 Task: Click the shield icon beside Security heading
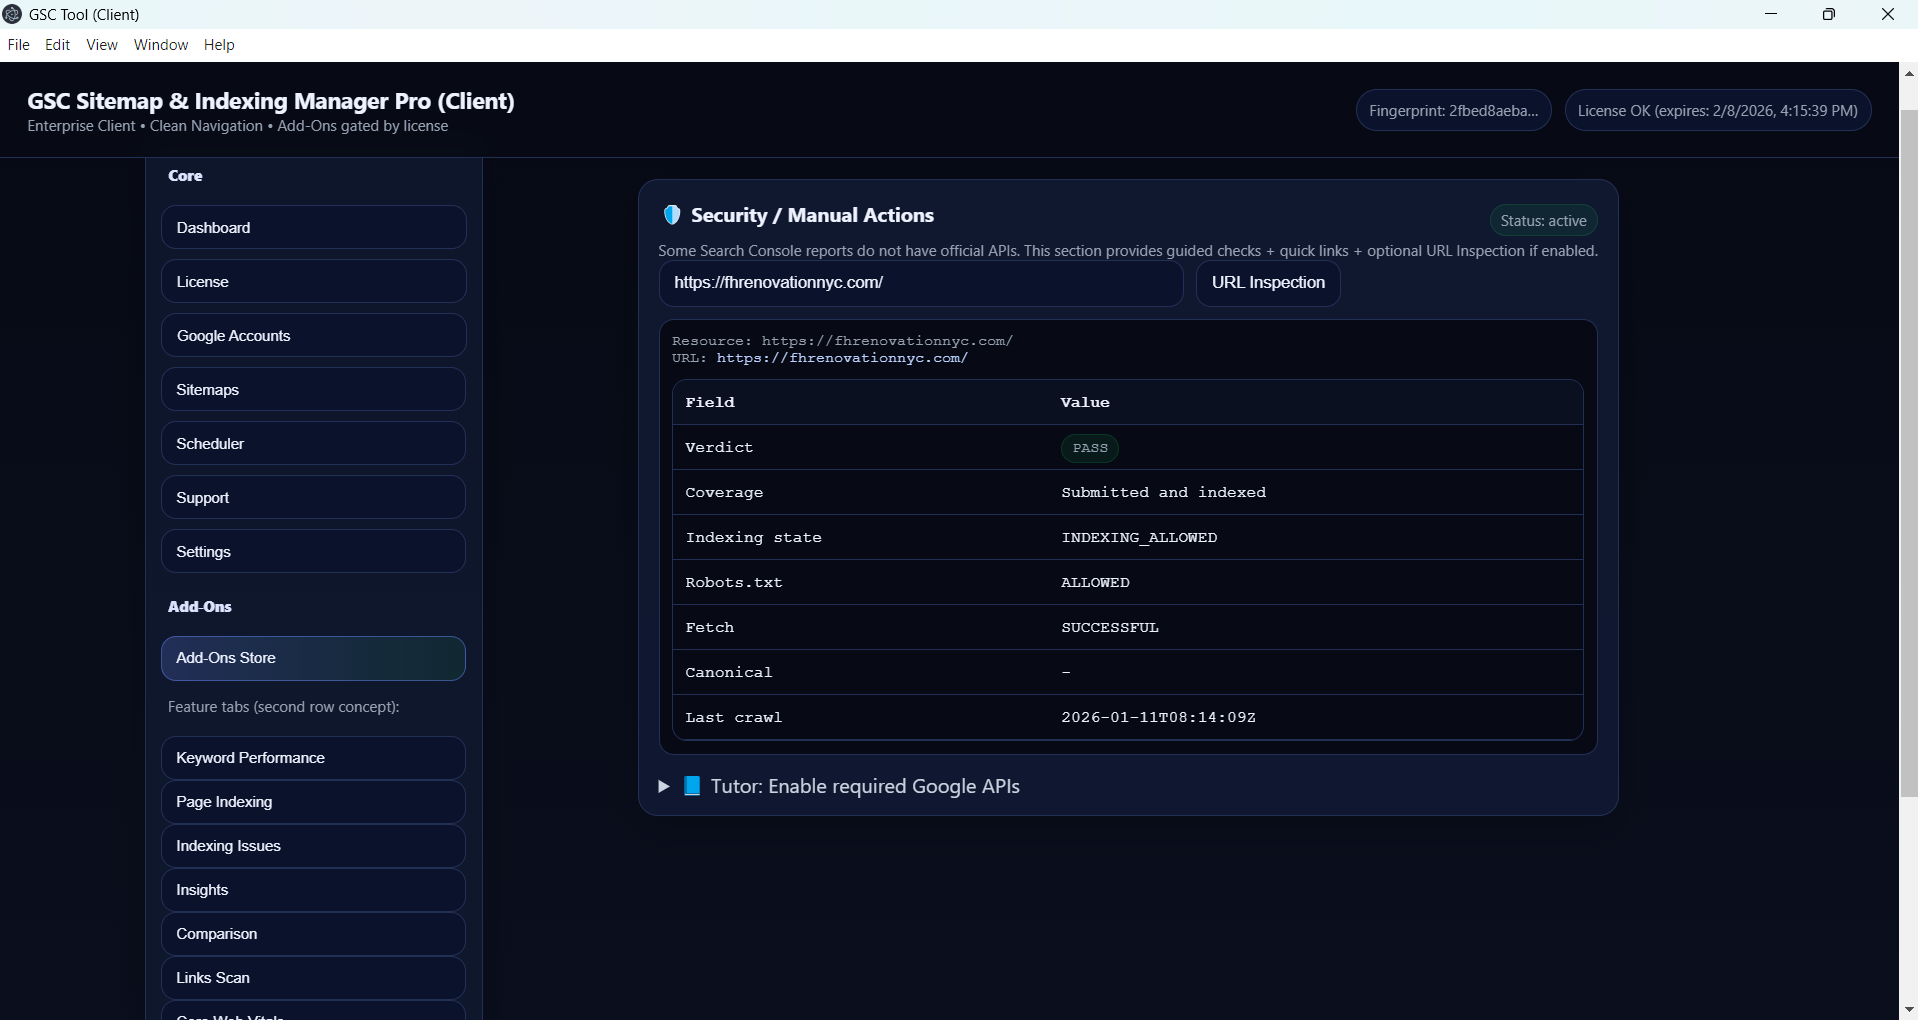point(672,215)
